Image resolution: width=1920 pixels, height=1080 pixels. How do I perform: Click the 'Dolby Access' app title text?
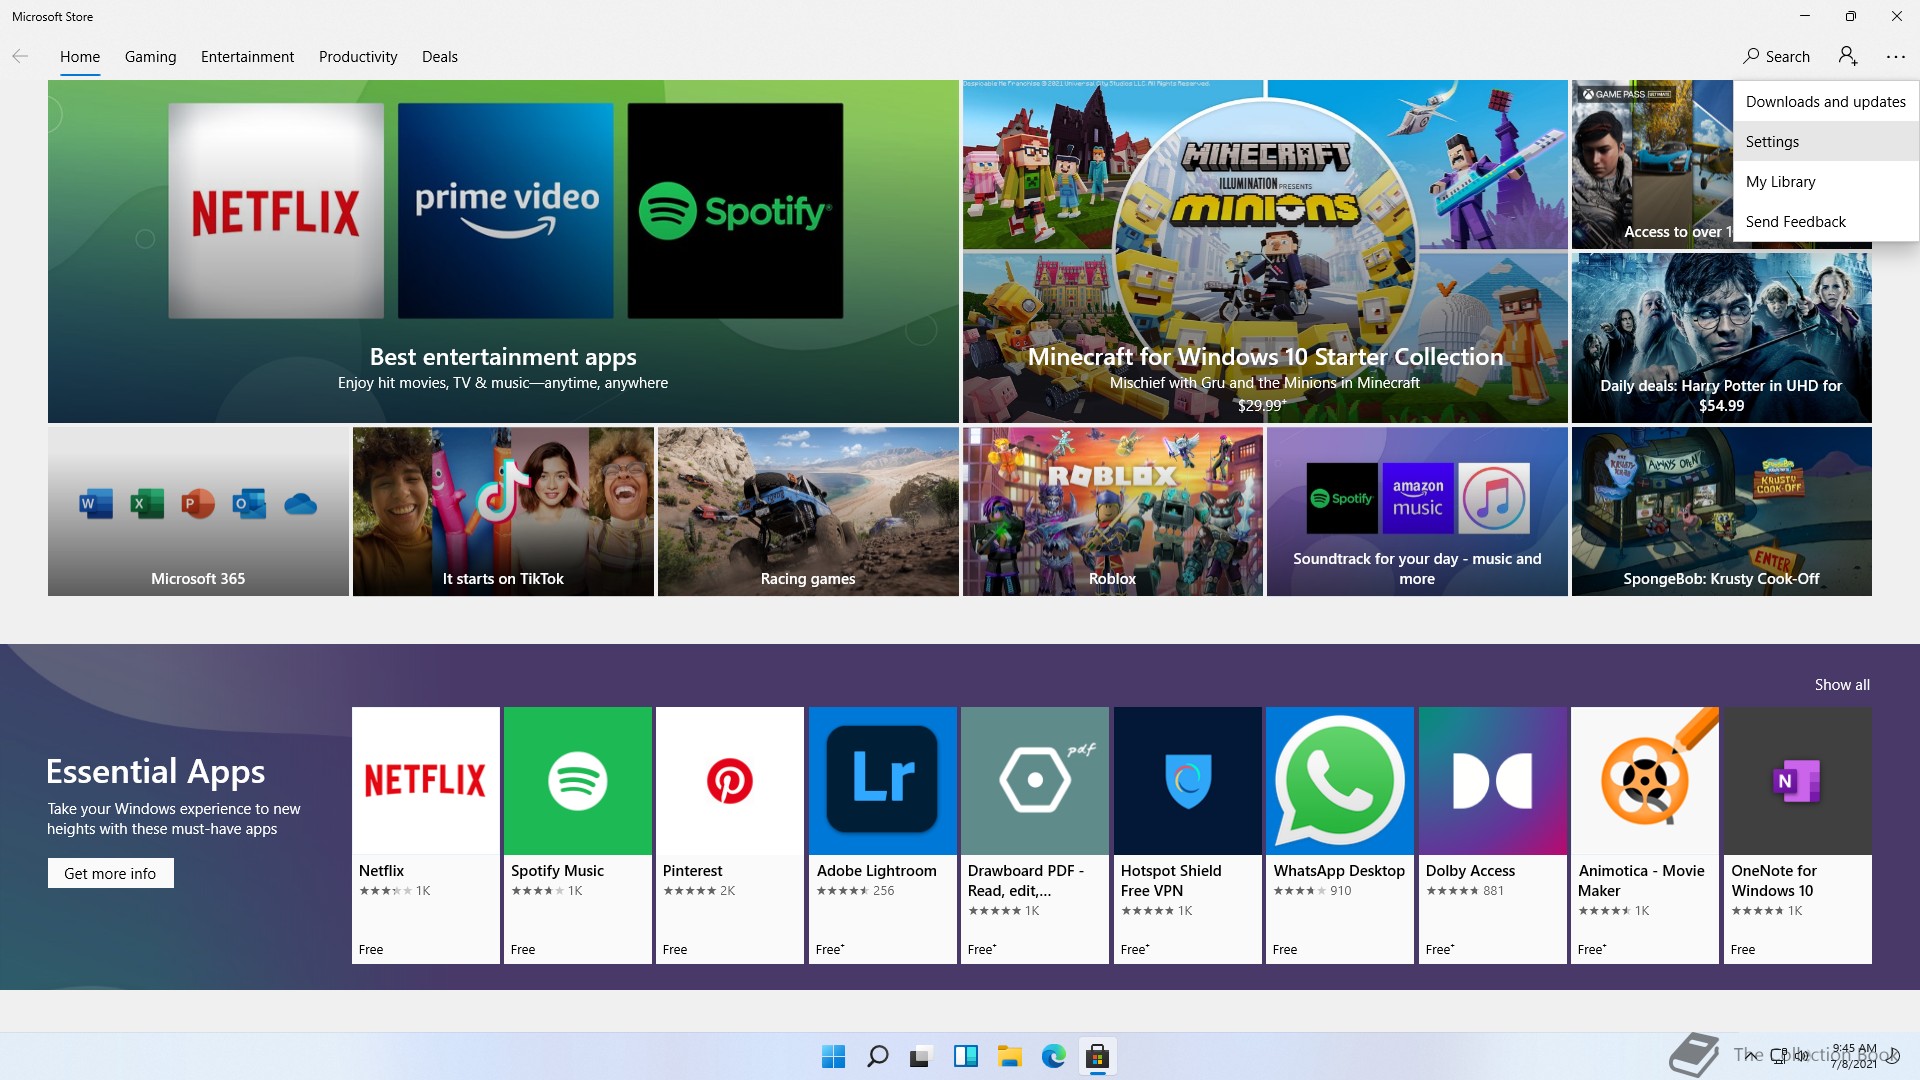point(1470,871)
